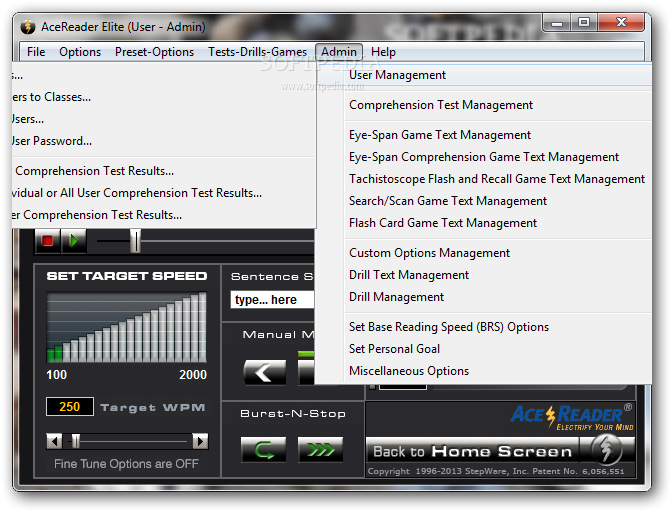Choose the Drill Management entry
The image size is (672, 512).
(x=484, y=297)
